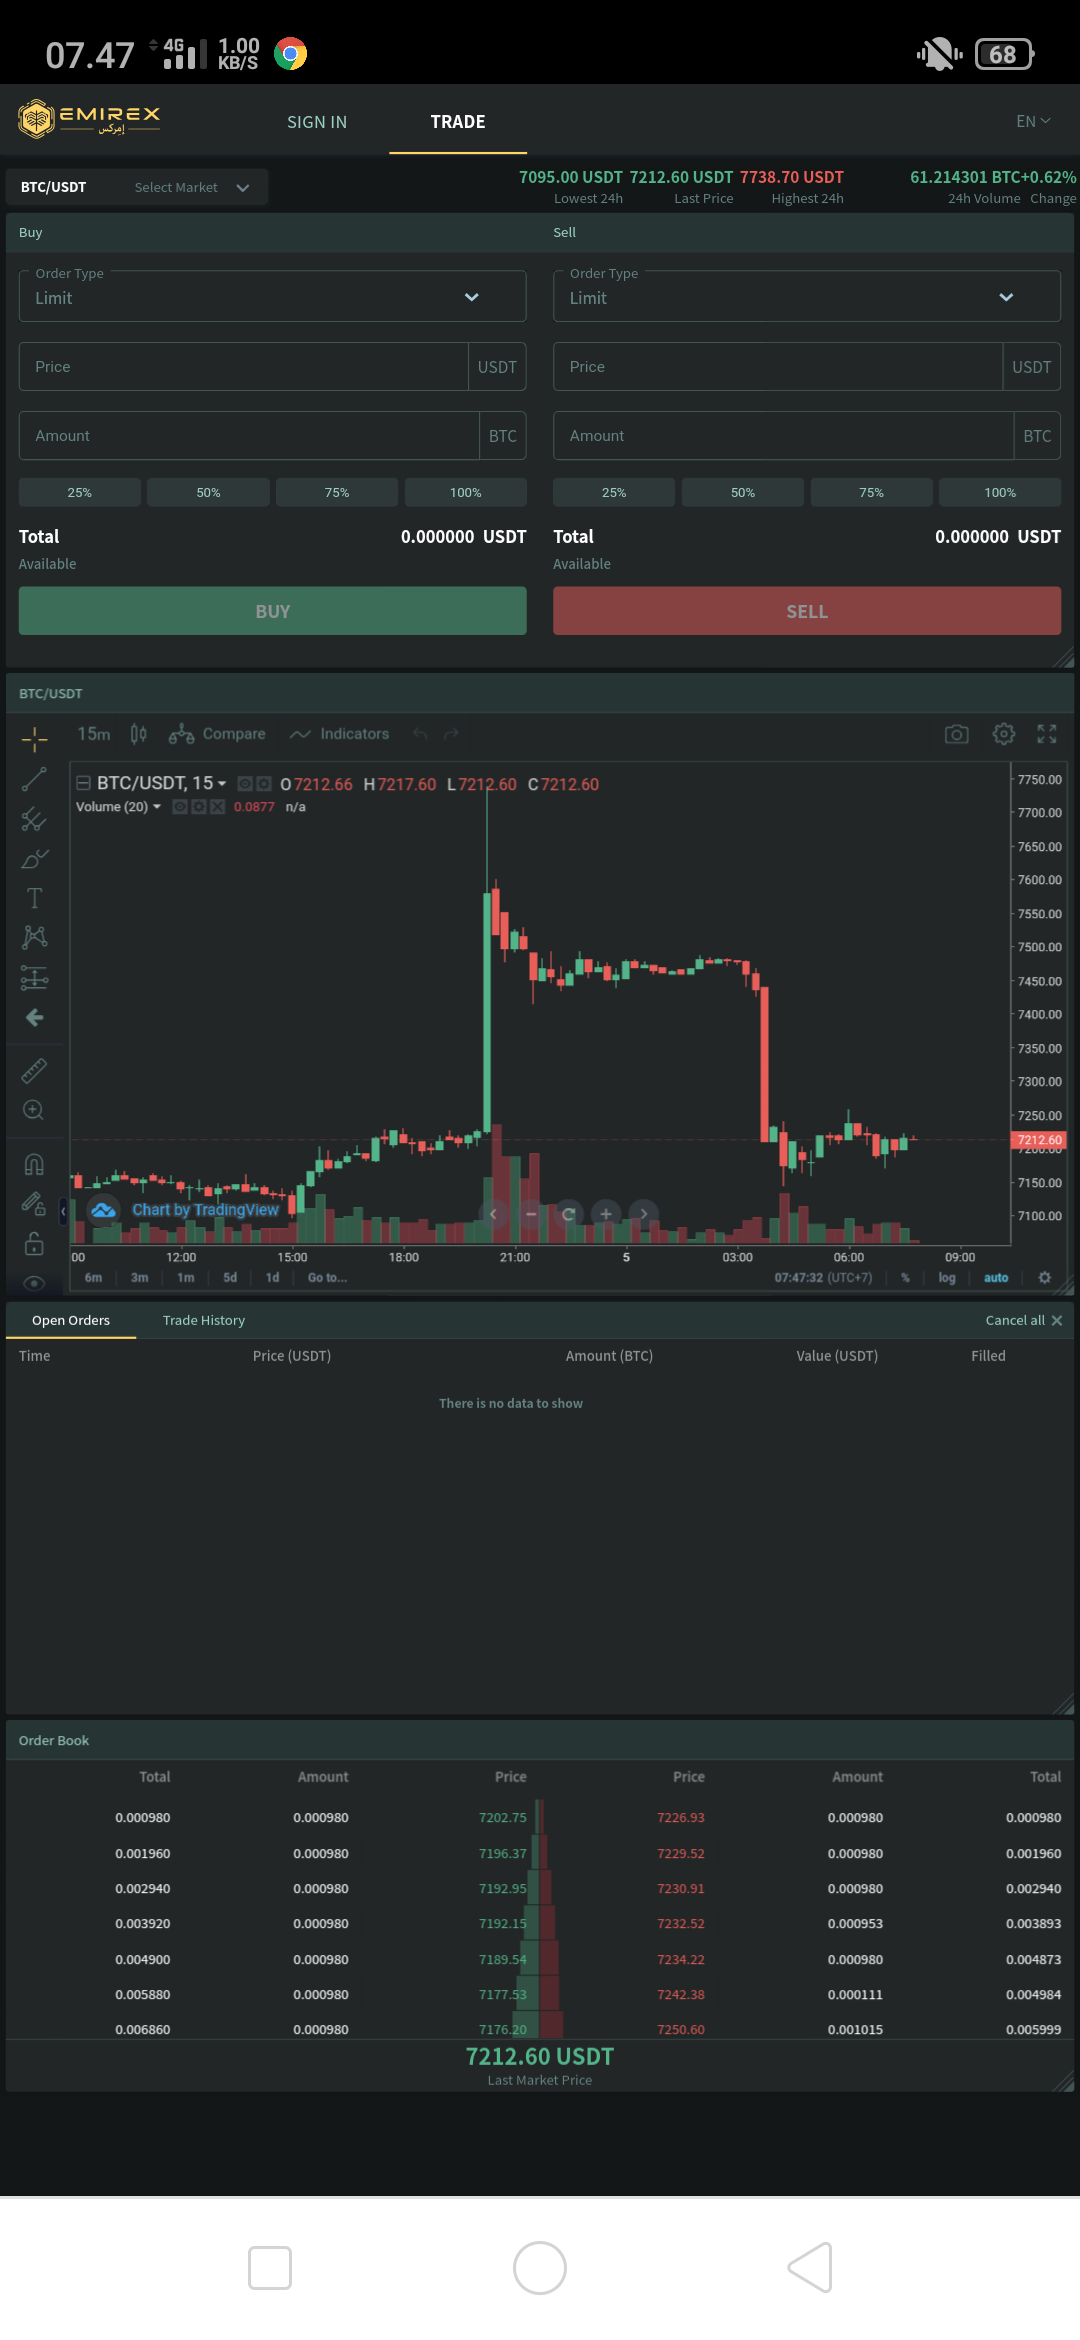Switch to Trade History tab
This screenshot has height=2340, width=1080.
coord(204,1320)
